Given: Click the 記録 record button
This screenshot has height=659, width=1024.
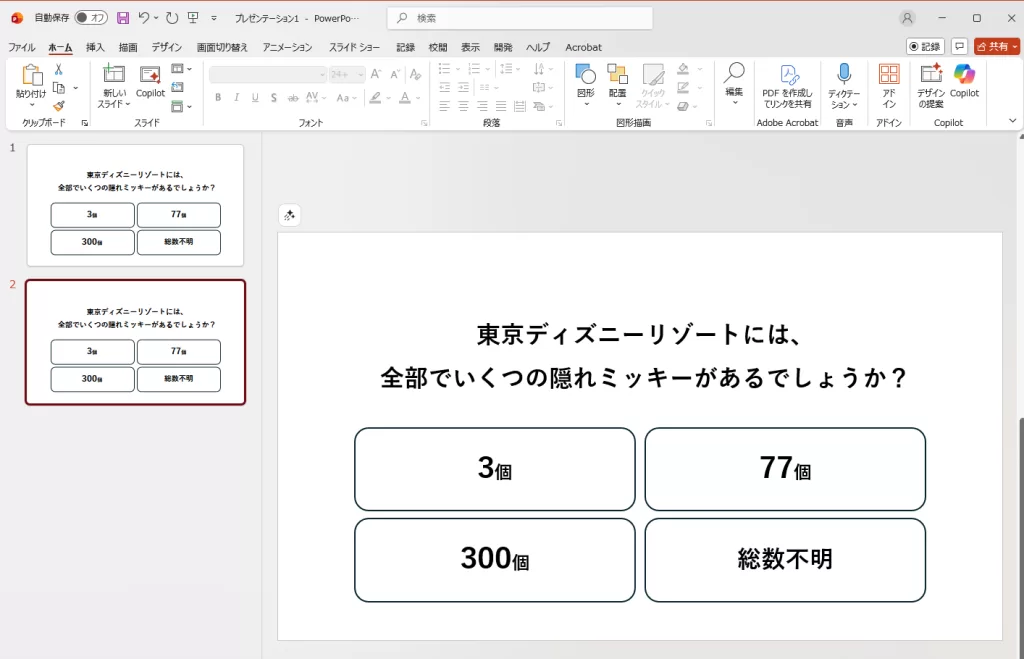Looking at the screenshot, I should 925,46.
